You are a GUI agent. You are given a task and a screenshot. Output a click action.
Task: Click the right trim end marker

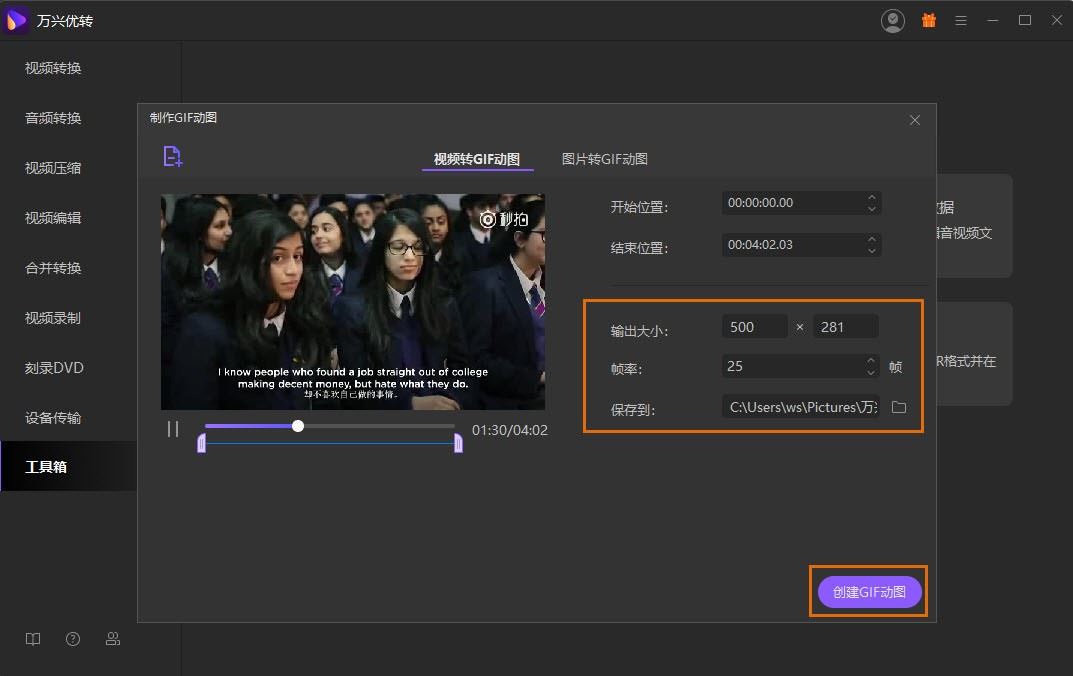(x=458, y=443)
